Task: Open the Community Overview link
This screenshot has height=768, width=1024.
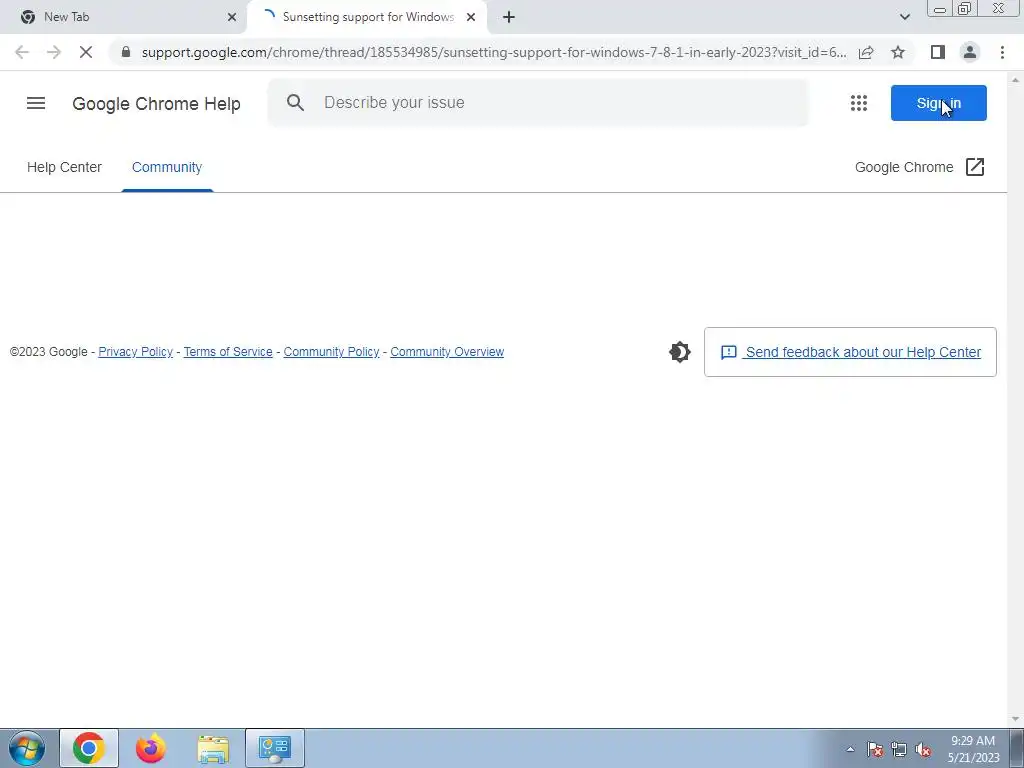Action: (447, 352)
